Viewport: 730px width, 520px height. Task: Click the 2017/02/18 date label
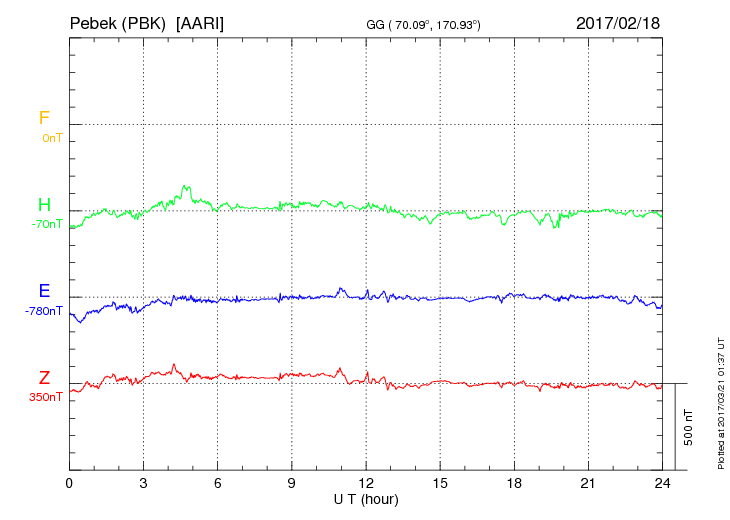click(618, 22)
